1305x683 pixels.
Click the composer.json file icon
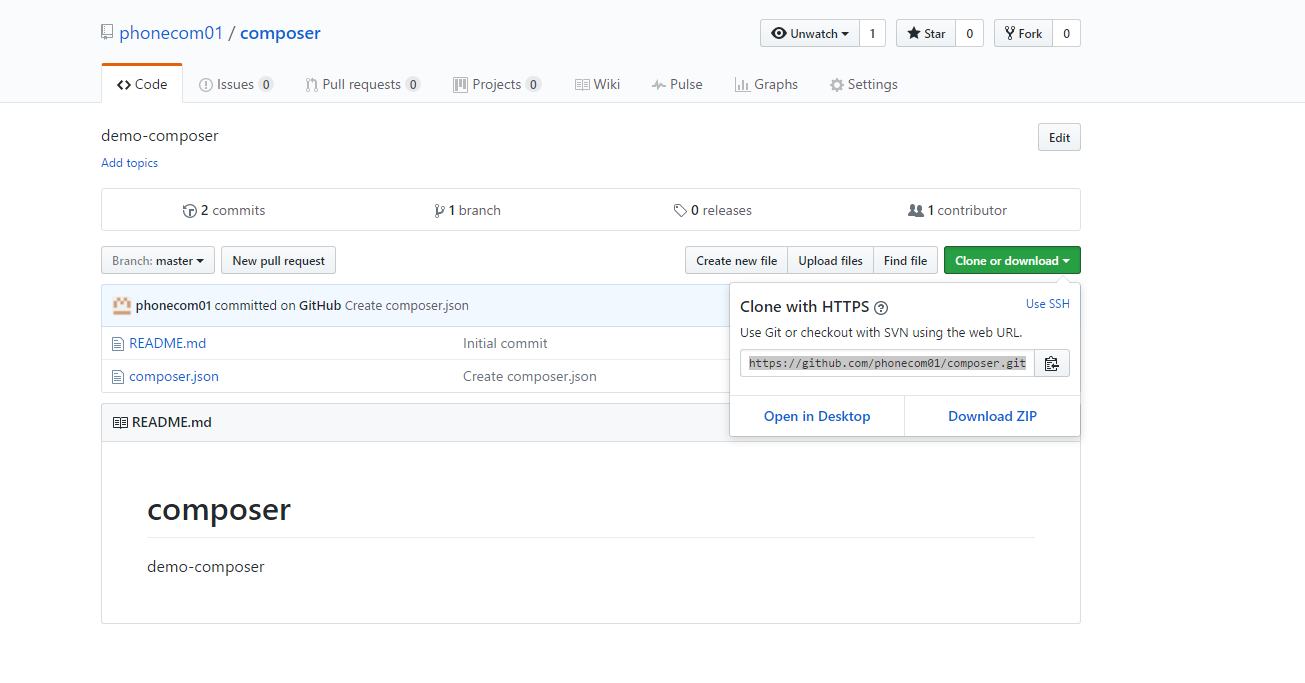click(x=118, y=377)
